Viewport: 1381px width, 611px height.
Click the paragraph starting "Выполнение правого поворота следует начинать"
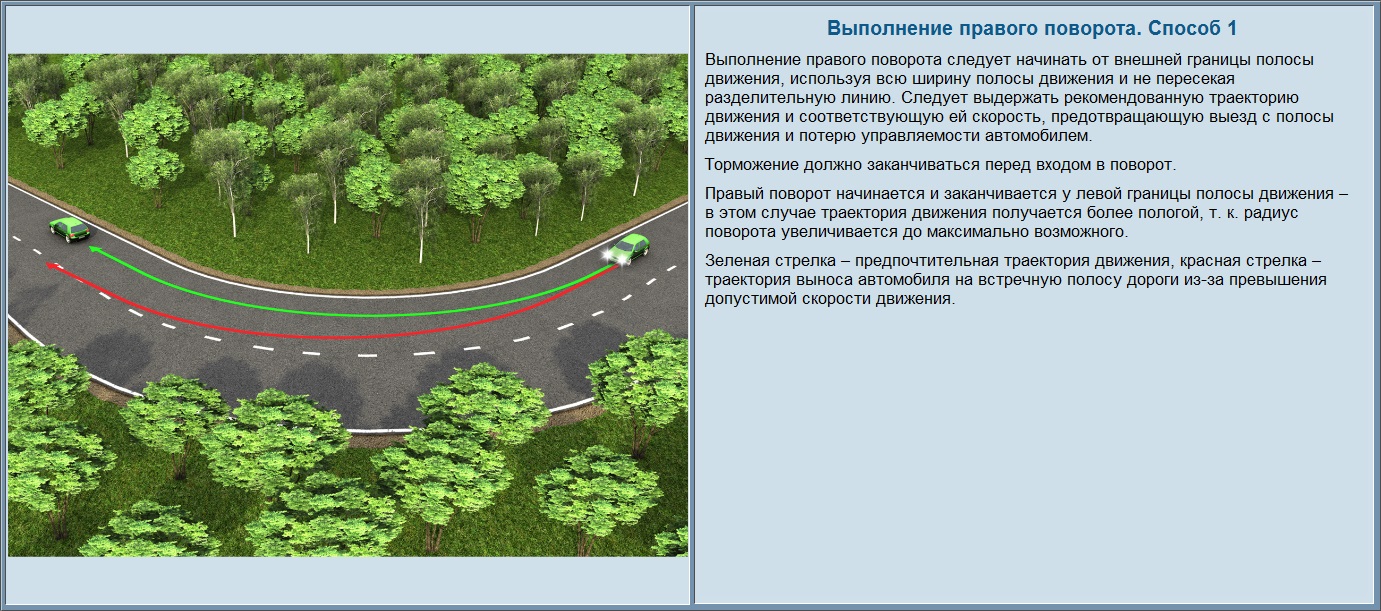point(1019,98)
